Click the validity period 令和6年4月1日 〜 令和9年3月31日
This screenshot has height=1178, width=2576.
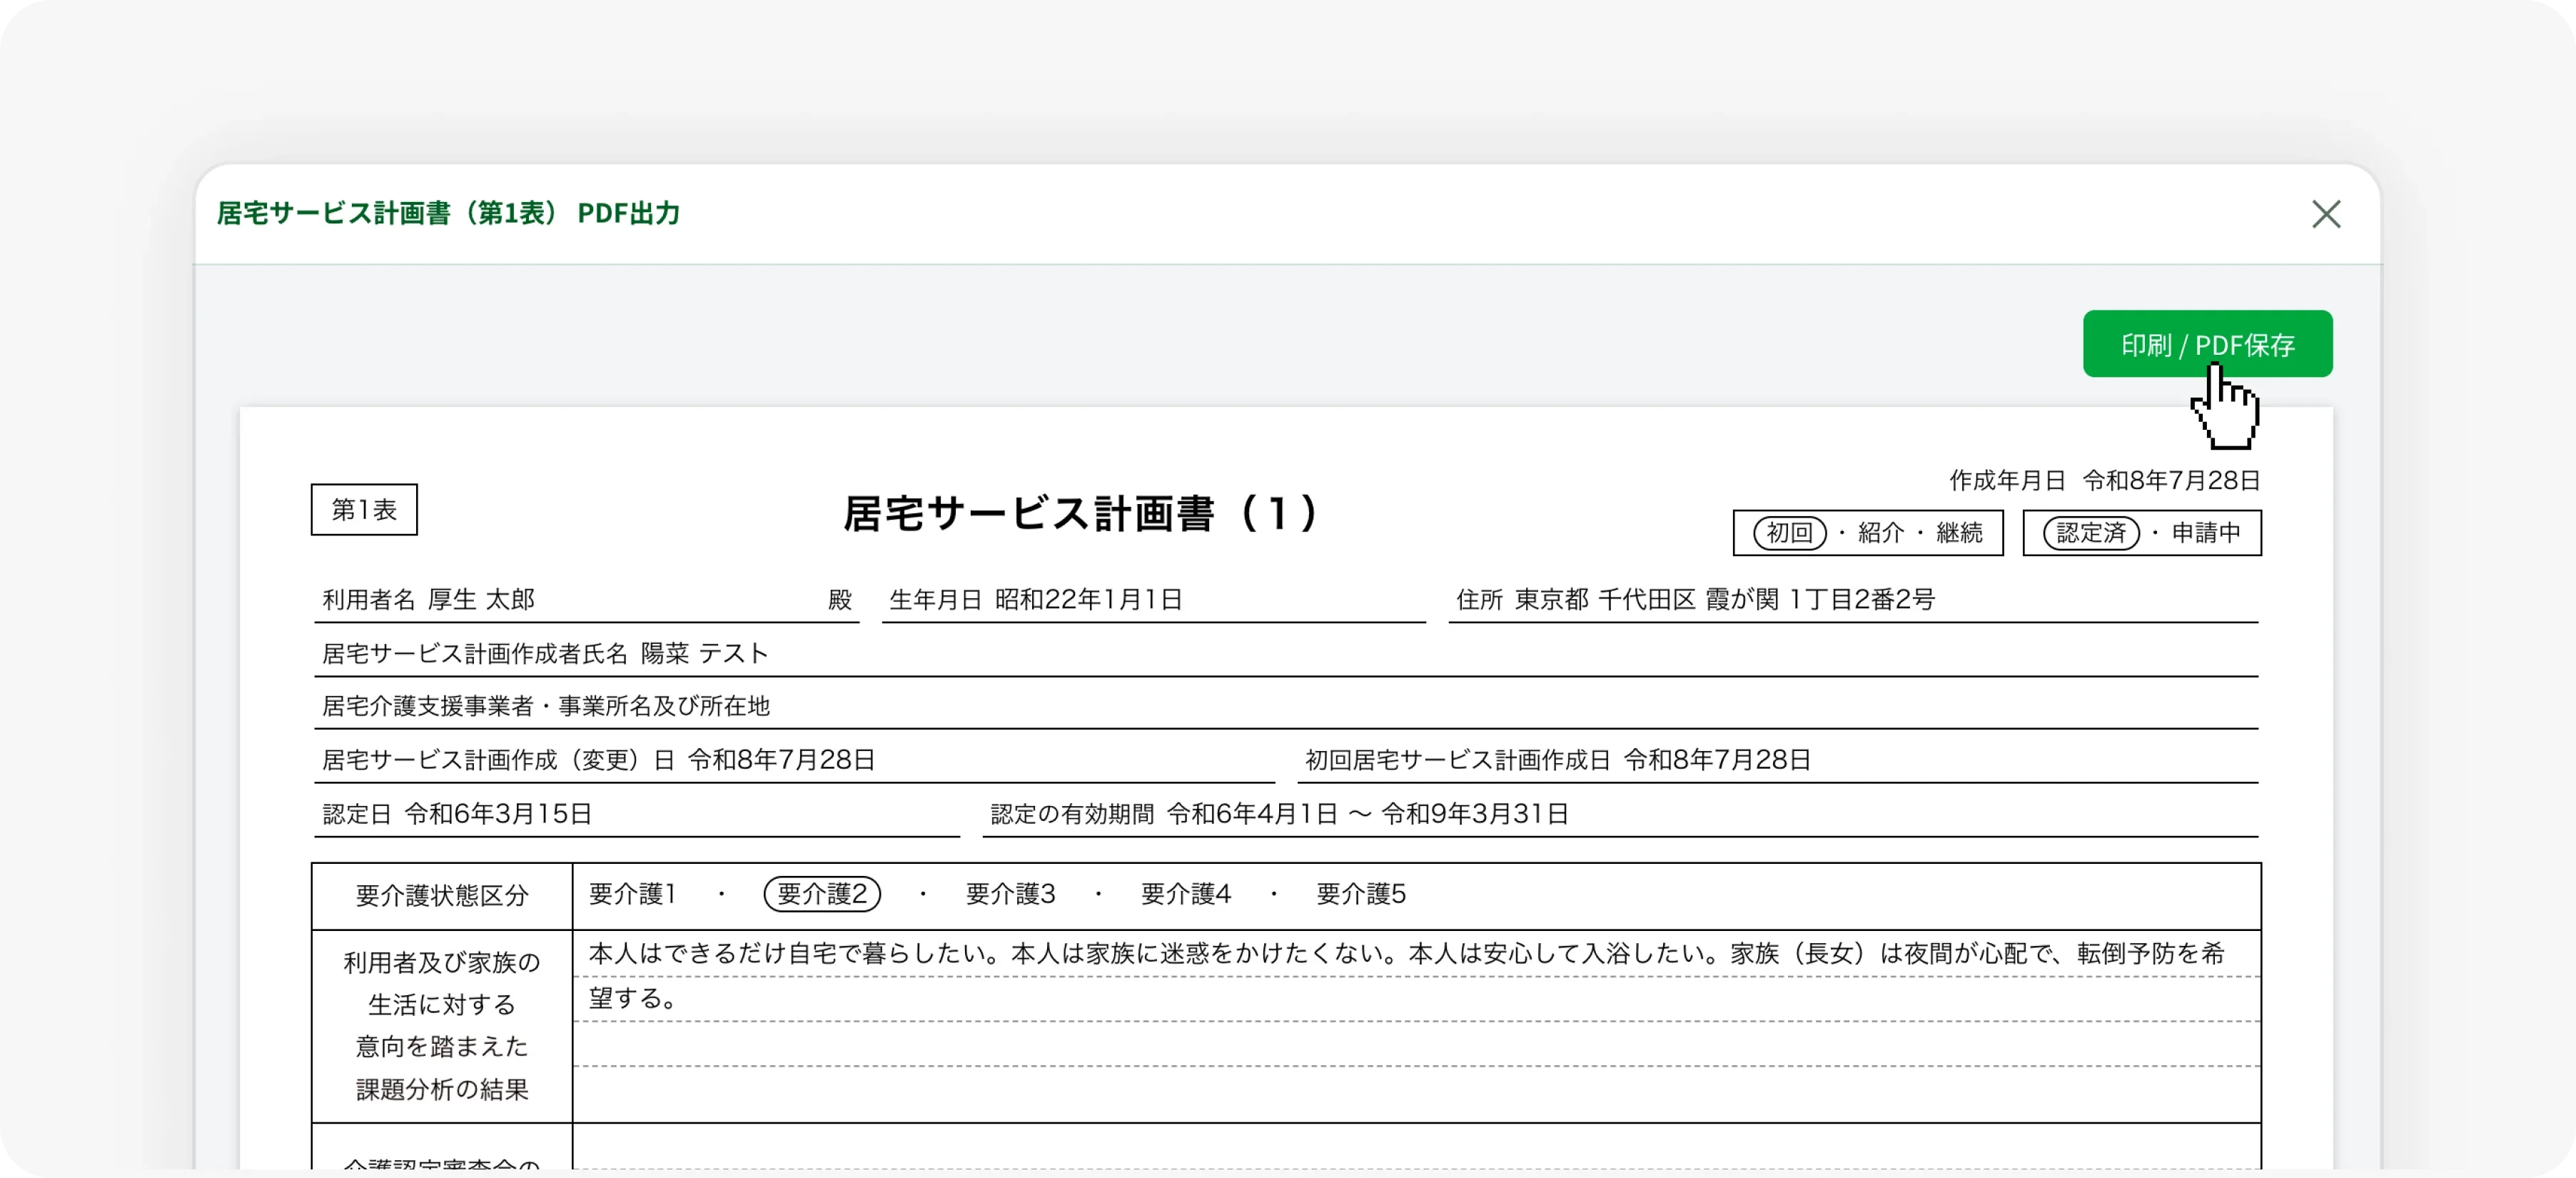coord(1367,814)
